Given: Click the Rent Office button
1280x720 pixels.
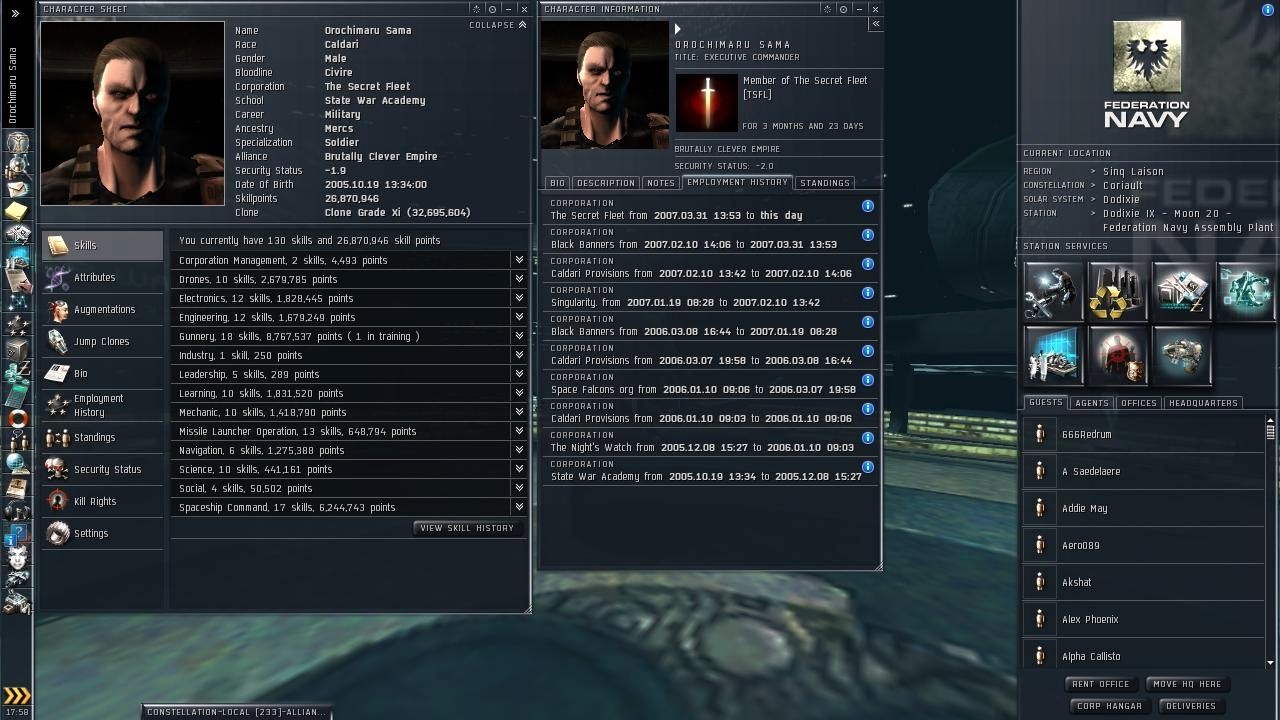Looking at the screenshot, I should [x=1100, y=684].
